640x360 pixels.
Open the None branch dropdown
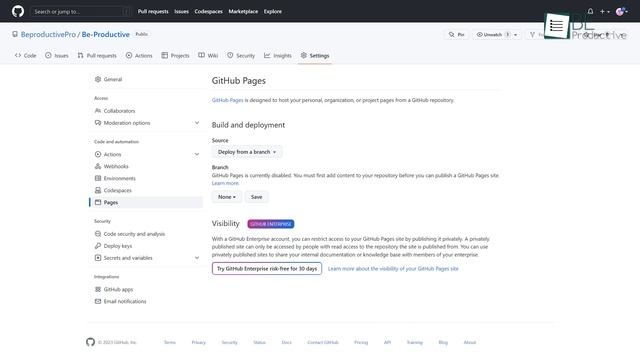tap(227, 197)
